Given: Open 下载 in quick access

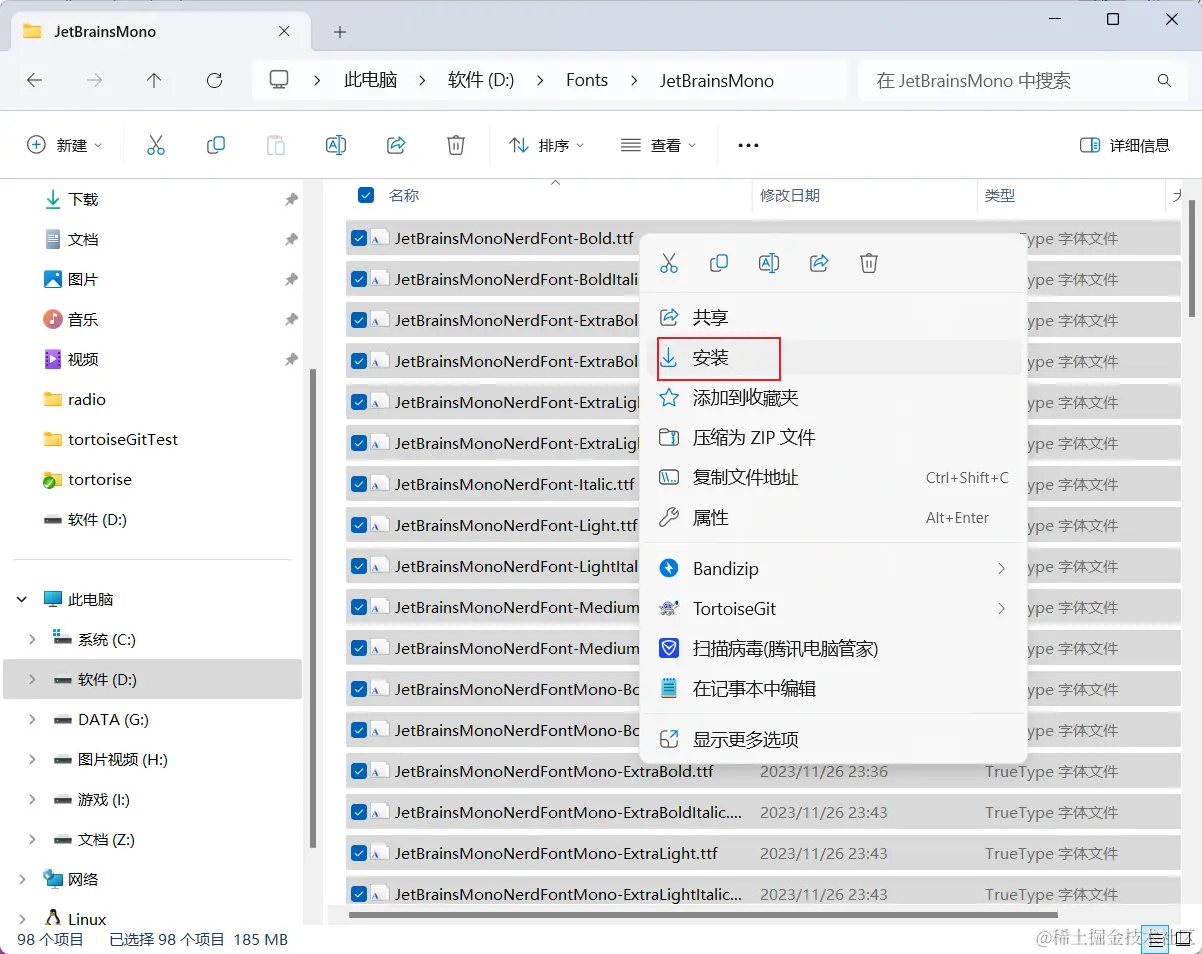Looking at the screenshot, I should tap(83, 199).
